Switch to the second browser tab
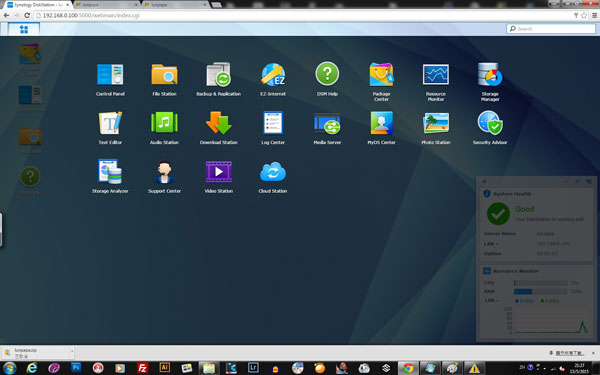This screenshot has width=600, height=375. [x=107, y=5]
